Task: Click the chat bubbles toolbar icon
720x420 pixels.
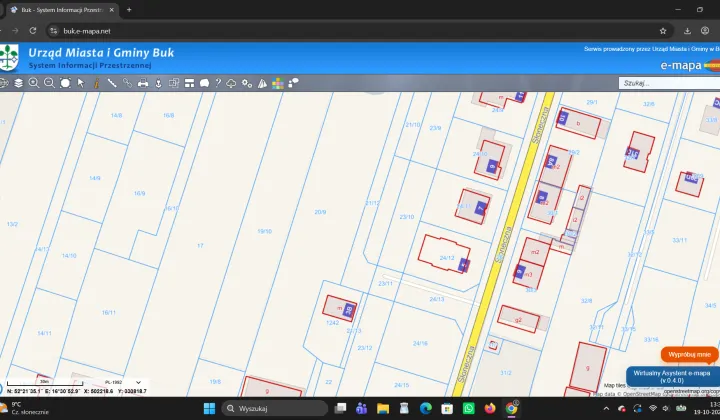Action: 293,83
